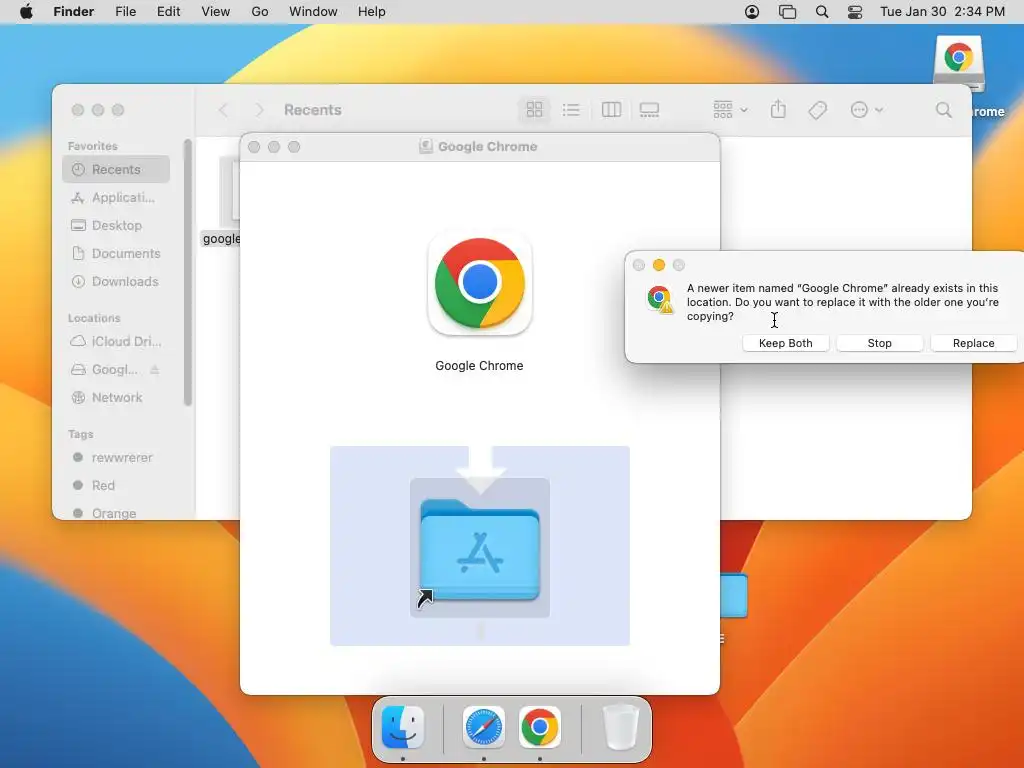The image size is (1024, 768).
Task: Click the Applications folder shortcut icon
Action: 479,549
